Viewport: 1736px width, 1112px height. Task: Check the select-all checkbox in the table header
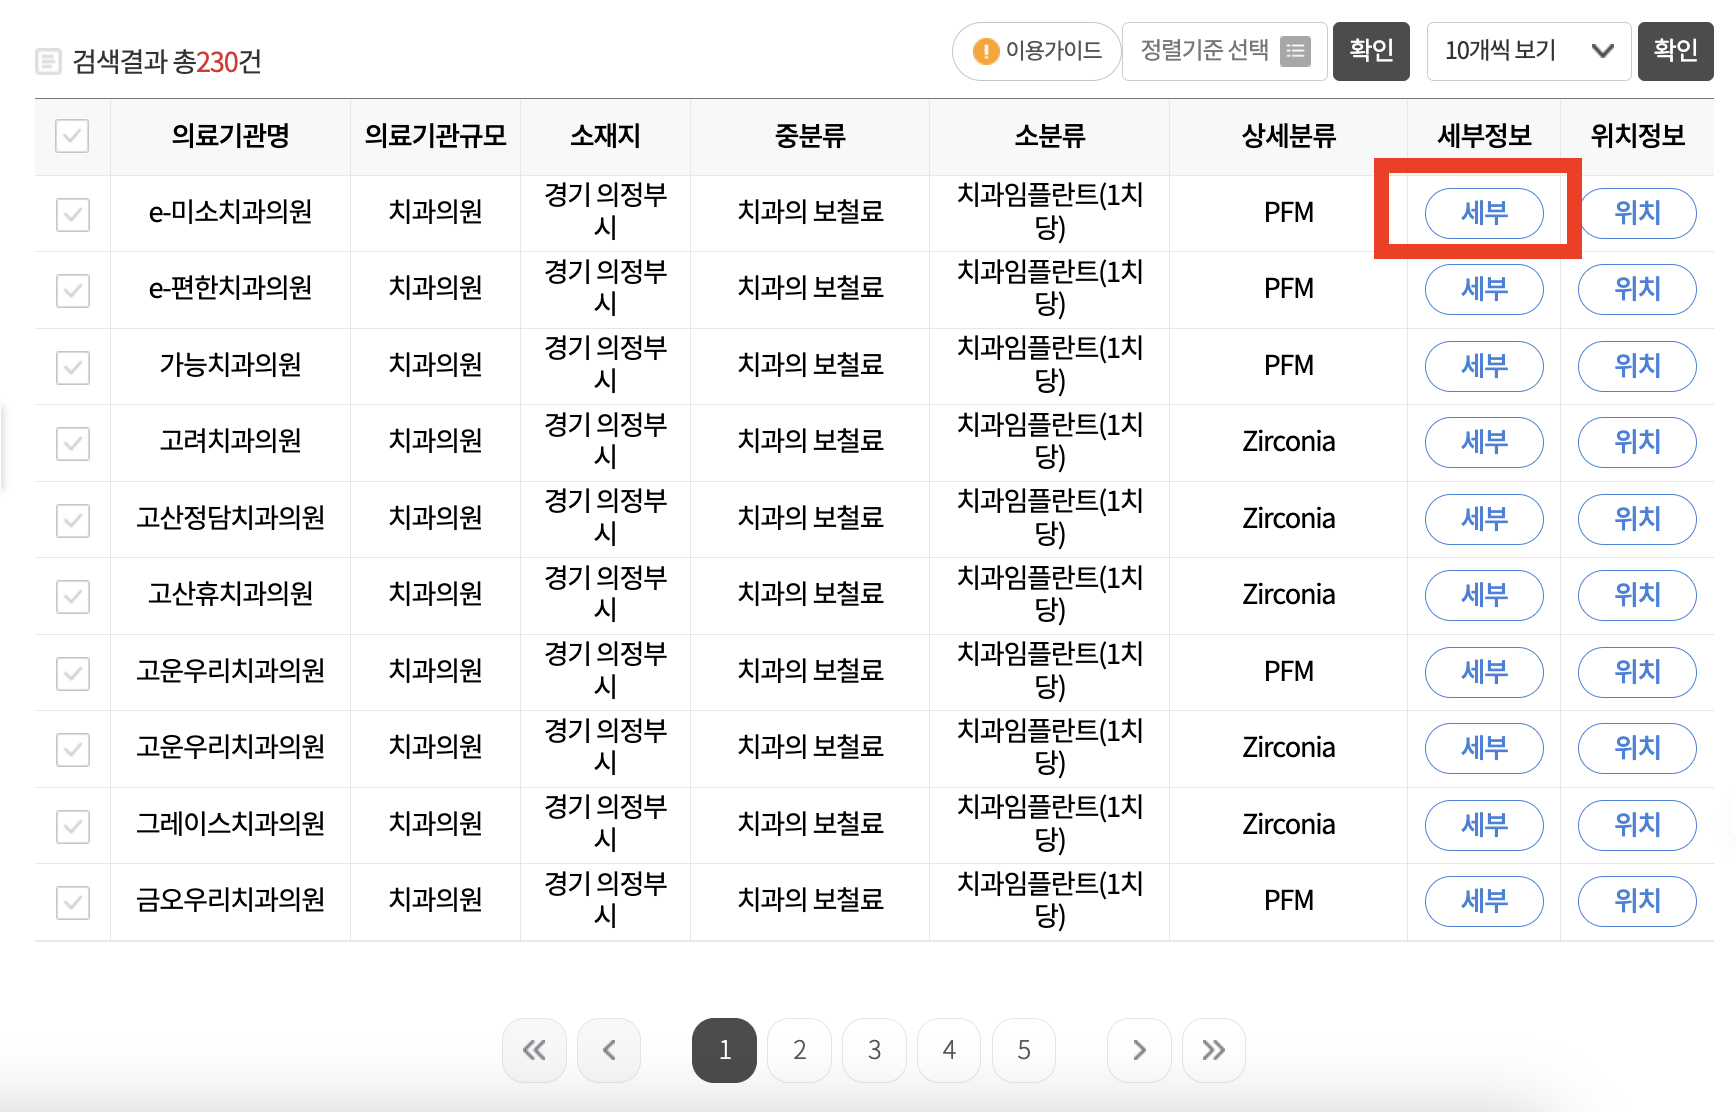pos(71,136)
